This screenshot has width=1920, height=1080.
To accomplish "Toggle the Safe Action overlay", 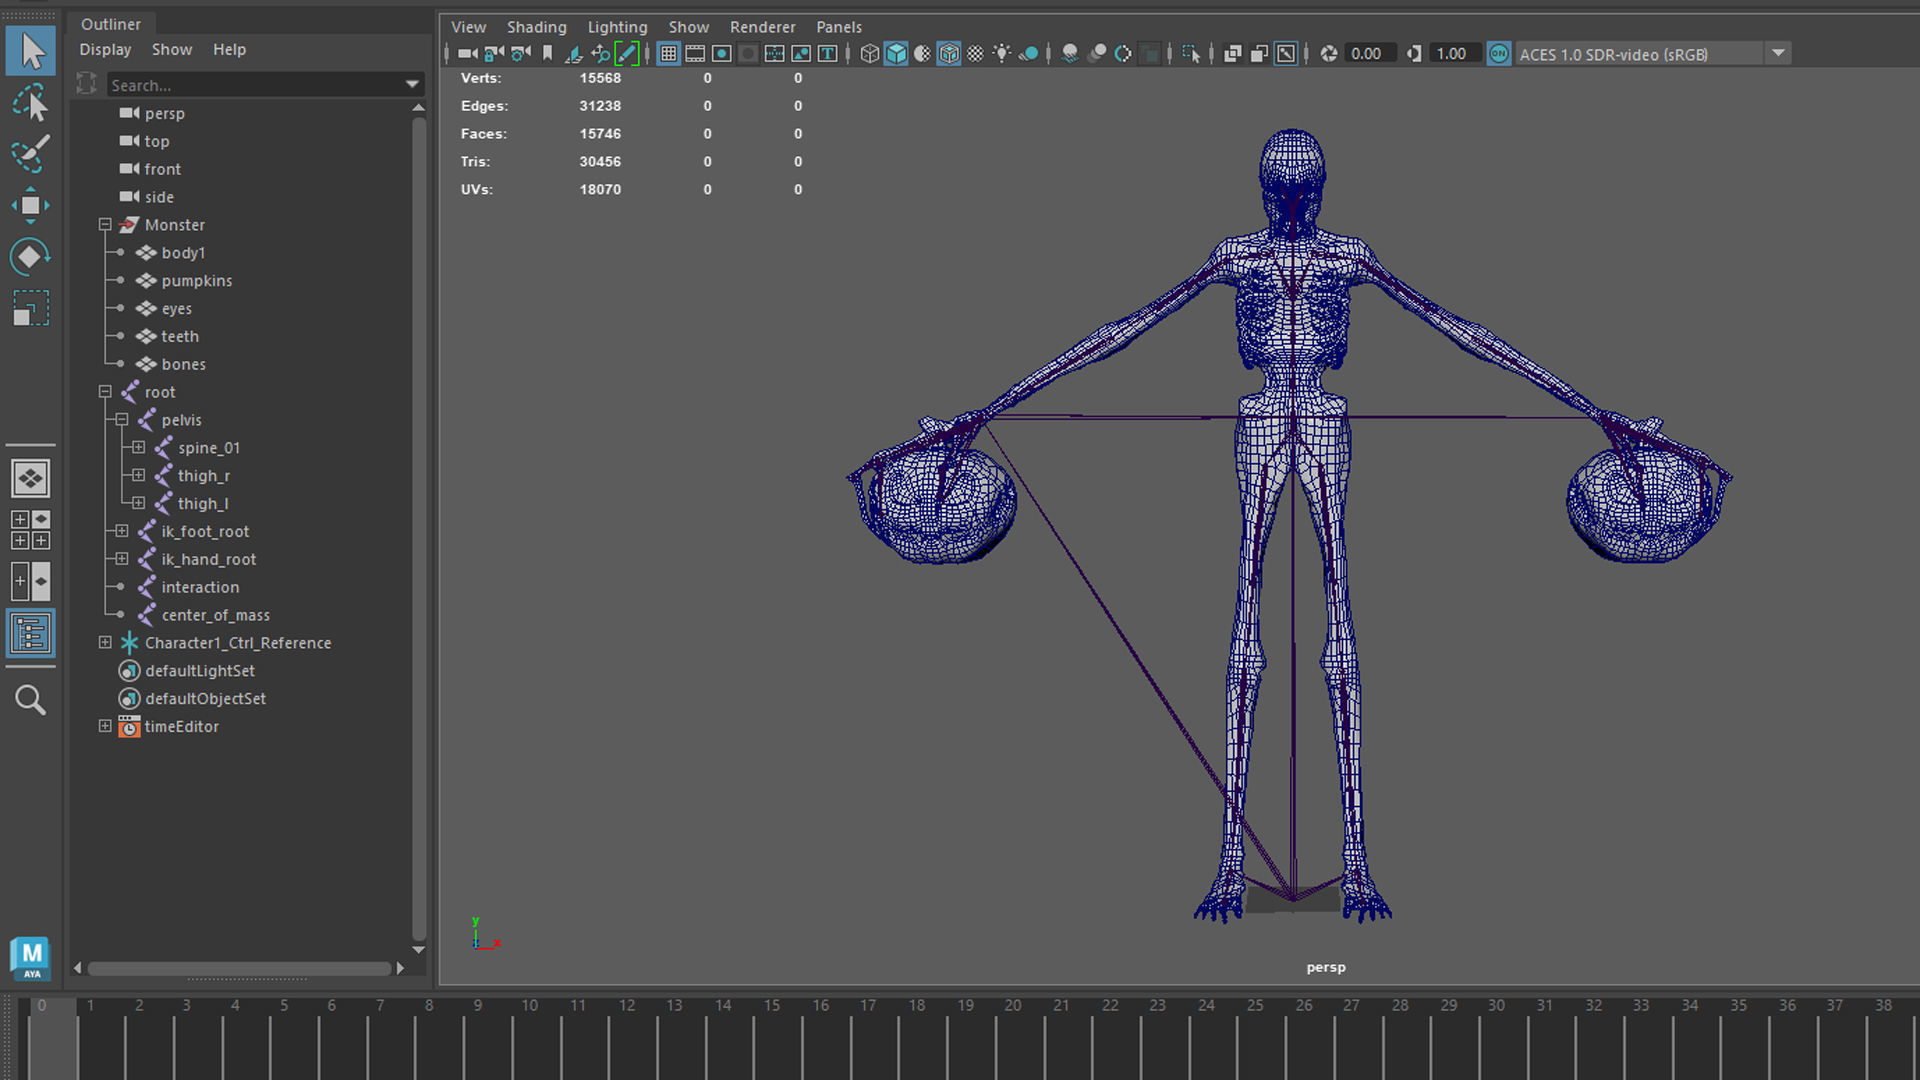I will pyautogui.click(x=801, y=54).
